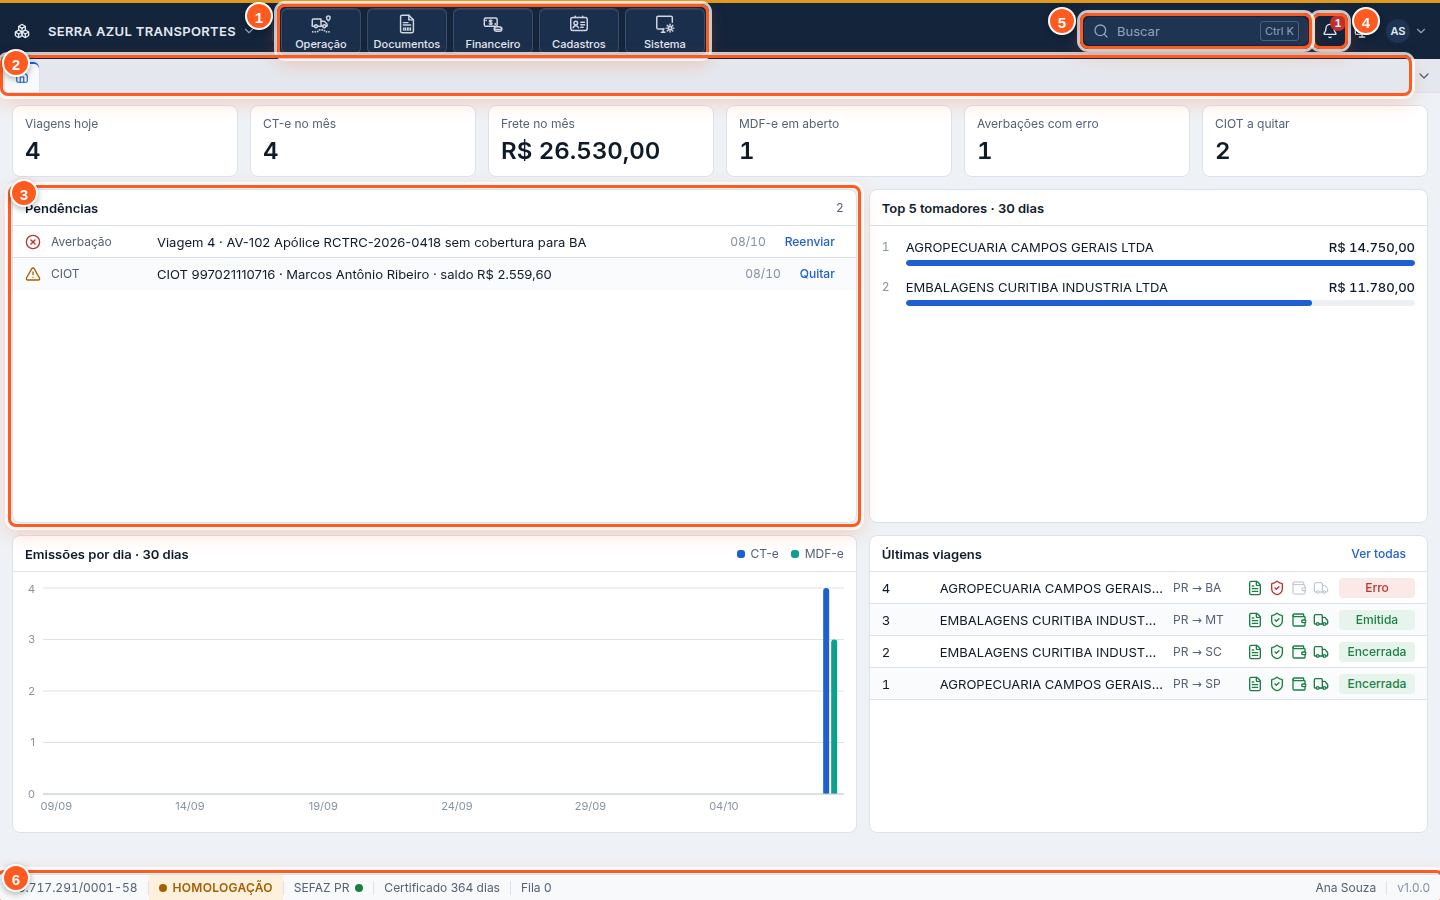Viewport: 1440px width, 900px height.
Task: Click the red shield icon on trip 4
Action: pos(1277,588)
